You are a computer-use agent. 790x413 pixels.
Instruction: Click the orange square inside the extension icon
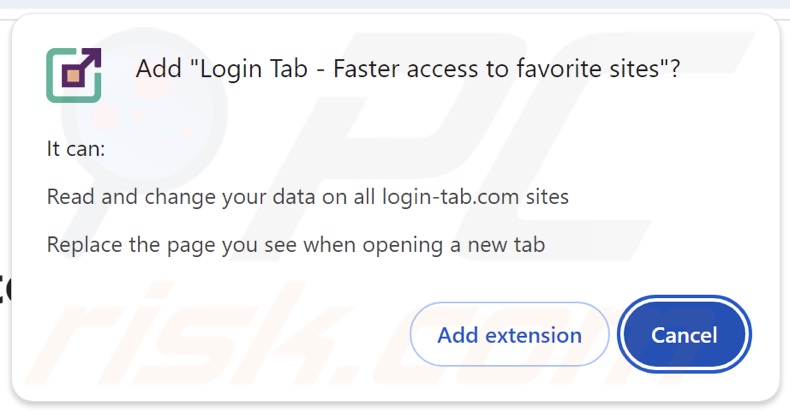(x=71, y=76)
